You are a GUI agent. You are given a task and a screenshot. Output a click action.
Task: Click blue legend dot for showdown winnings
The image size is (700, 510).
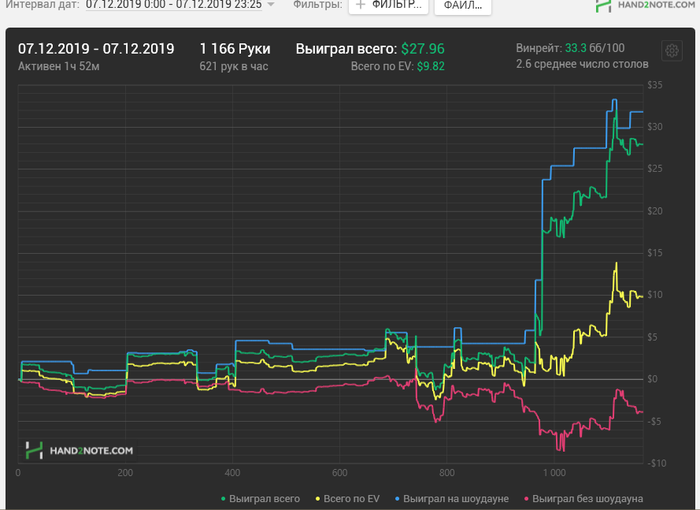[397, 499]
